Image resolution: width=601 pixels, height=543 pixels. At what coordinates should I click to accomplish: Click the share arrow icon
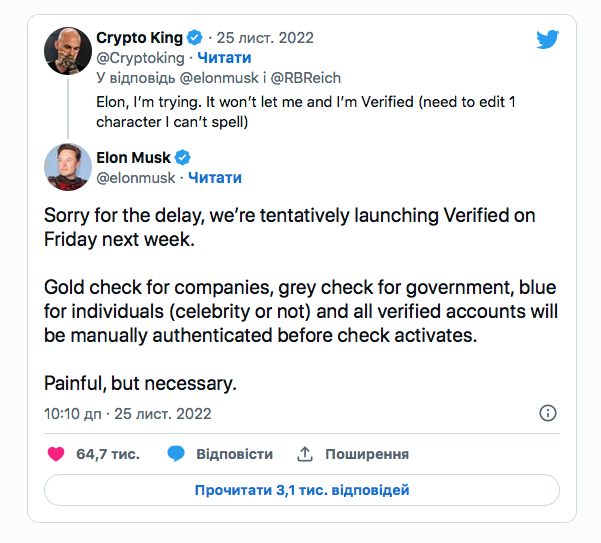pos(305,454)
